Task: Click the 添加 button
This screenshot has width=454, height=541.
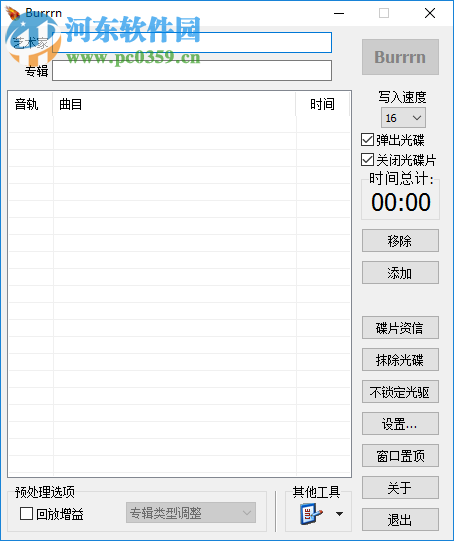Action: 400,273
